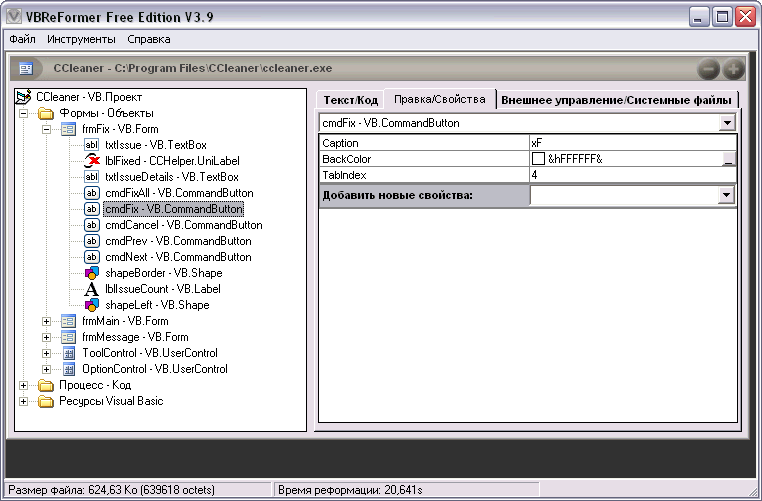This screenshot has width=762, height=501.
Task: Click the lblIssueCount label letter A icon
Action: 92,289
